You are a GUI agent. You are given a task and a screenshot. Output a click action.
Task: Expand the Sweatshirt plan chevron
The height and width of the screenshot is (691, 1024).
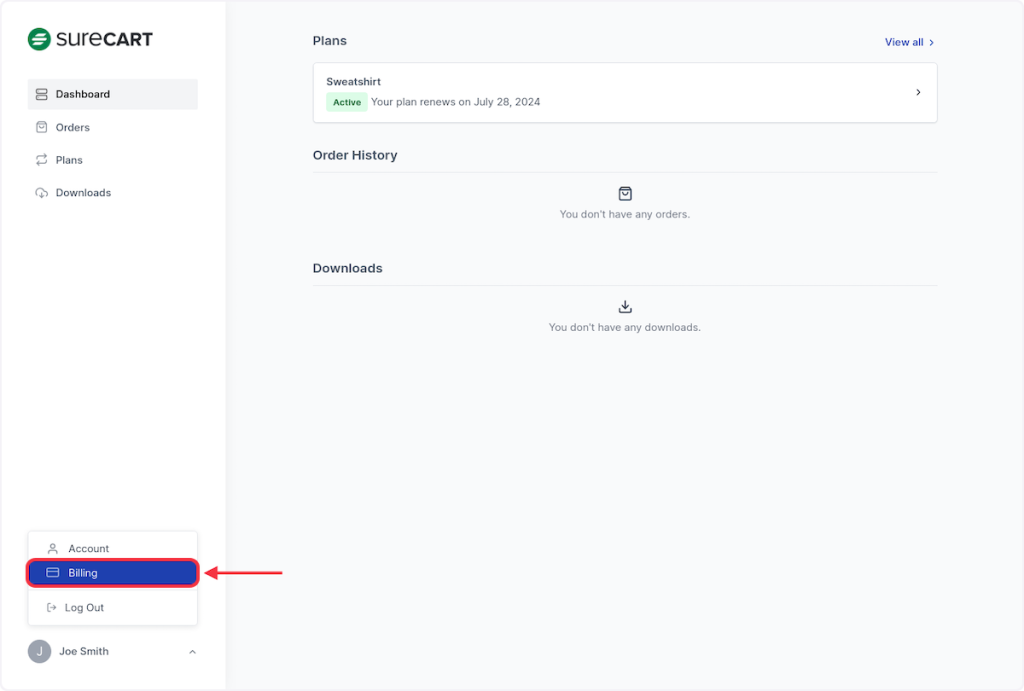[919, 93]
